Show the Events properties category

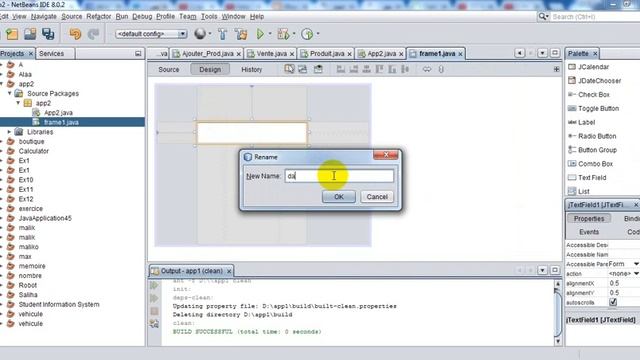[589, 232]
